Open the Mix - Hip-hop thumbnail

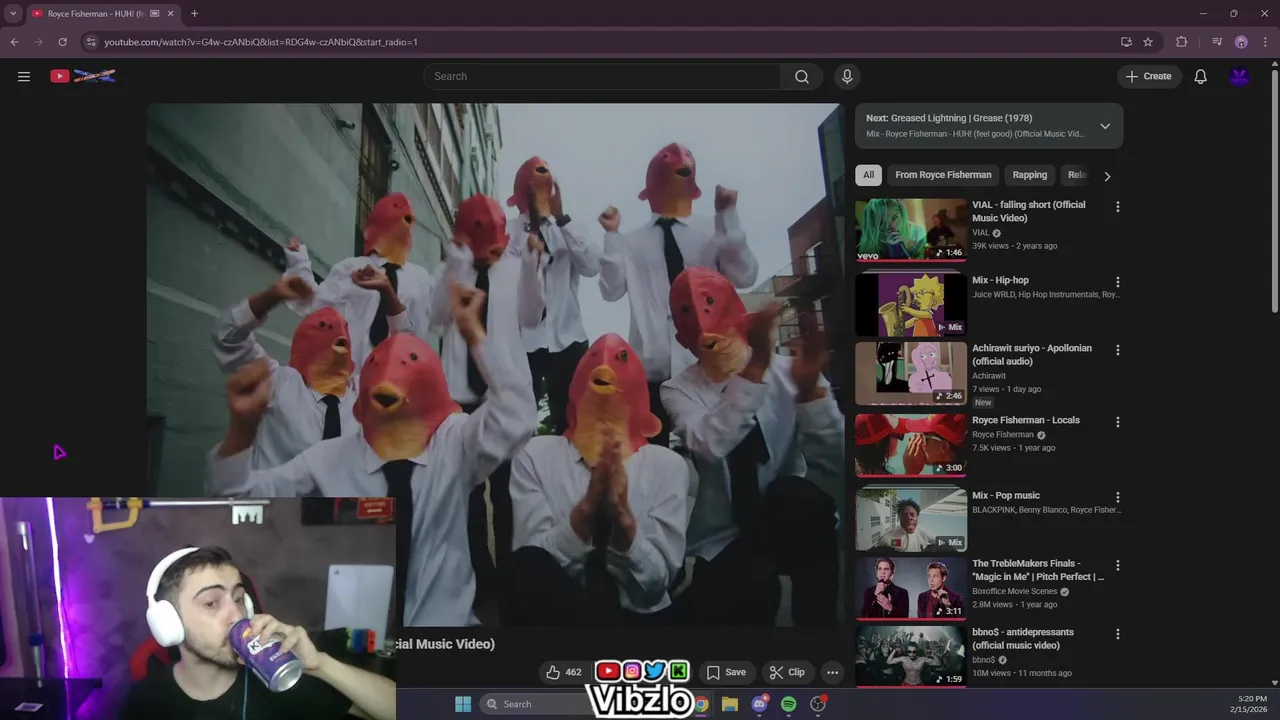[x=911, y=304]
